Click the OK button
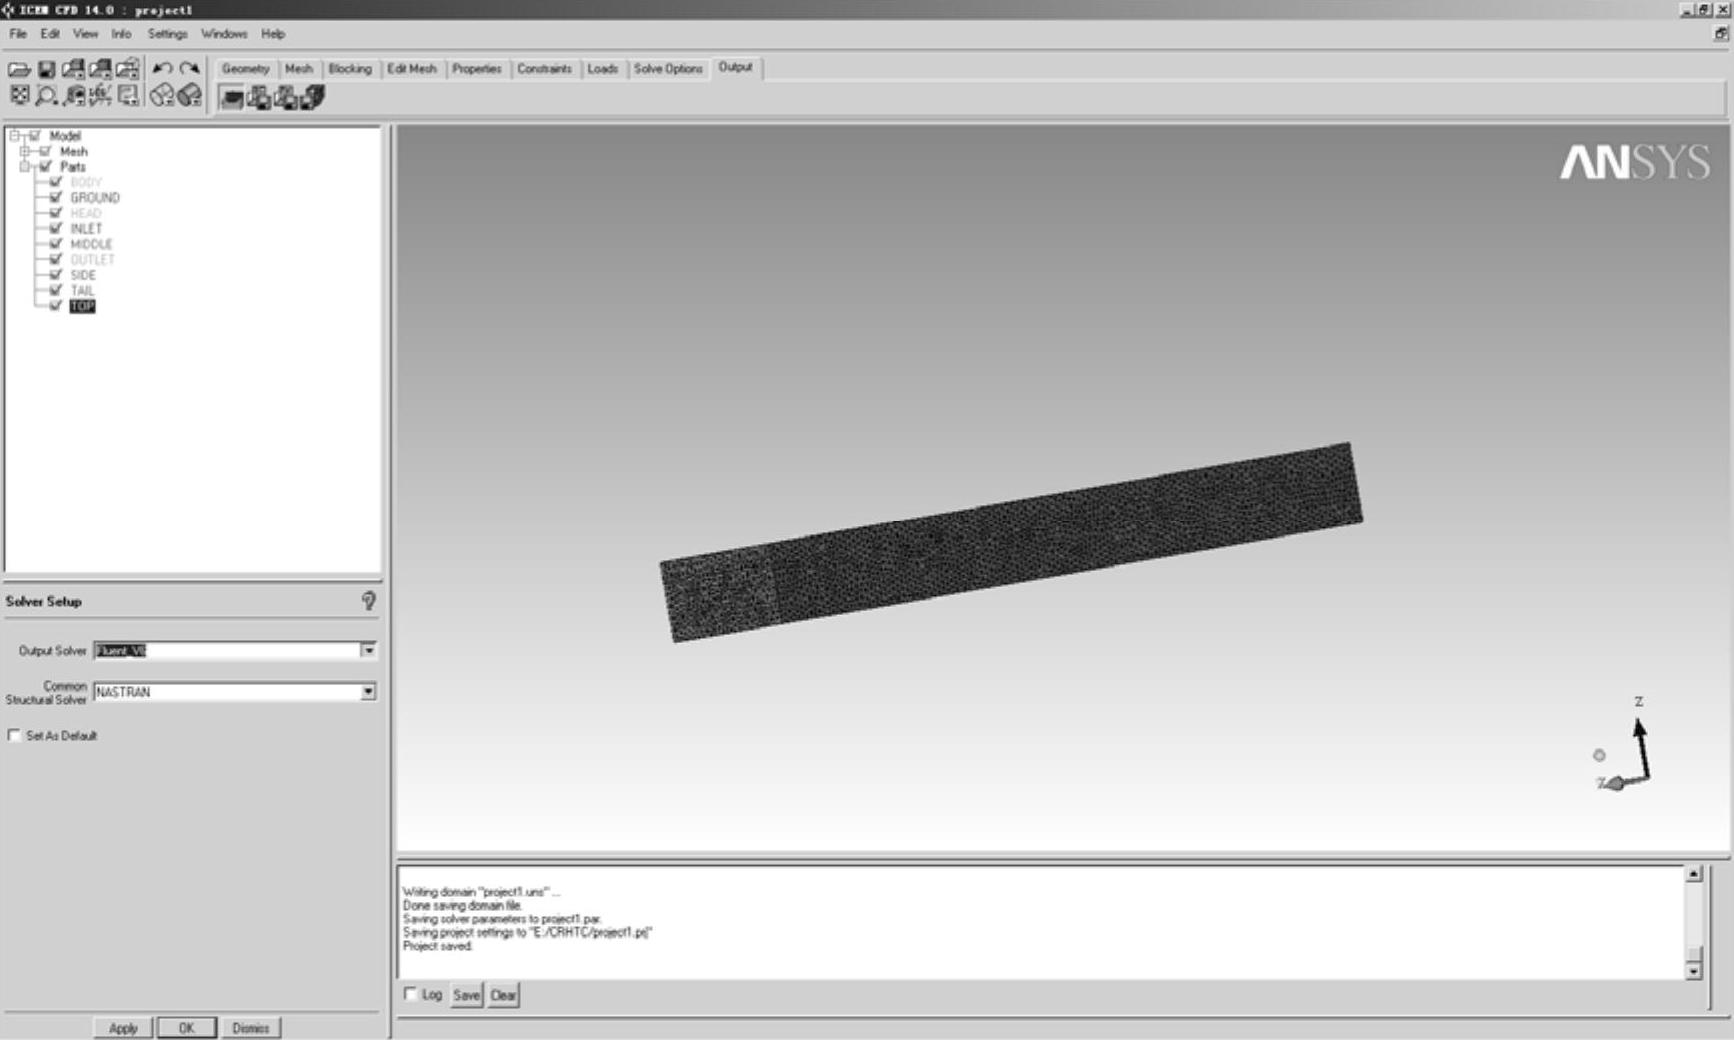 click(x=186, y=1028)
